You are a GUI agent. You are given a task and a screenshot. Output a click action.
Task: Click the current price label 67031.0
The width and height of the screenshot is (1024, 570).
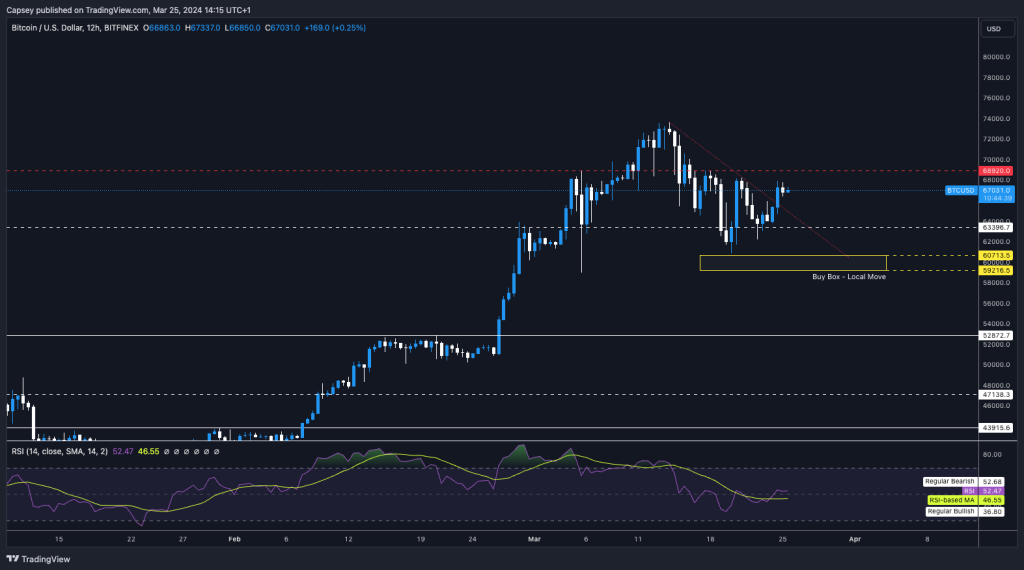(x=997, y=191)
